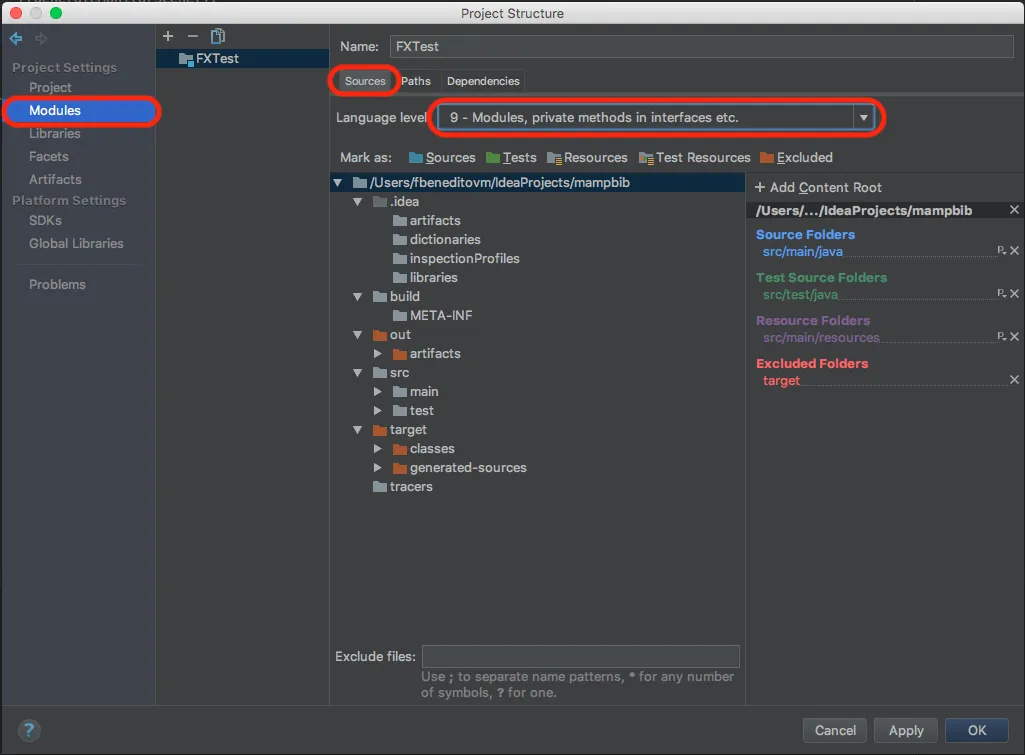Select the src/main/resources entry
Viewport: 1025px width, 755px height.
pos(821,338)
